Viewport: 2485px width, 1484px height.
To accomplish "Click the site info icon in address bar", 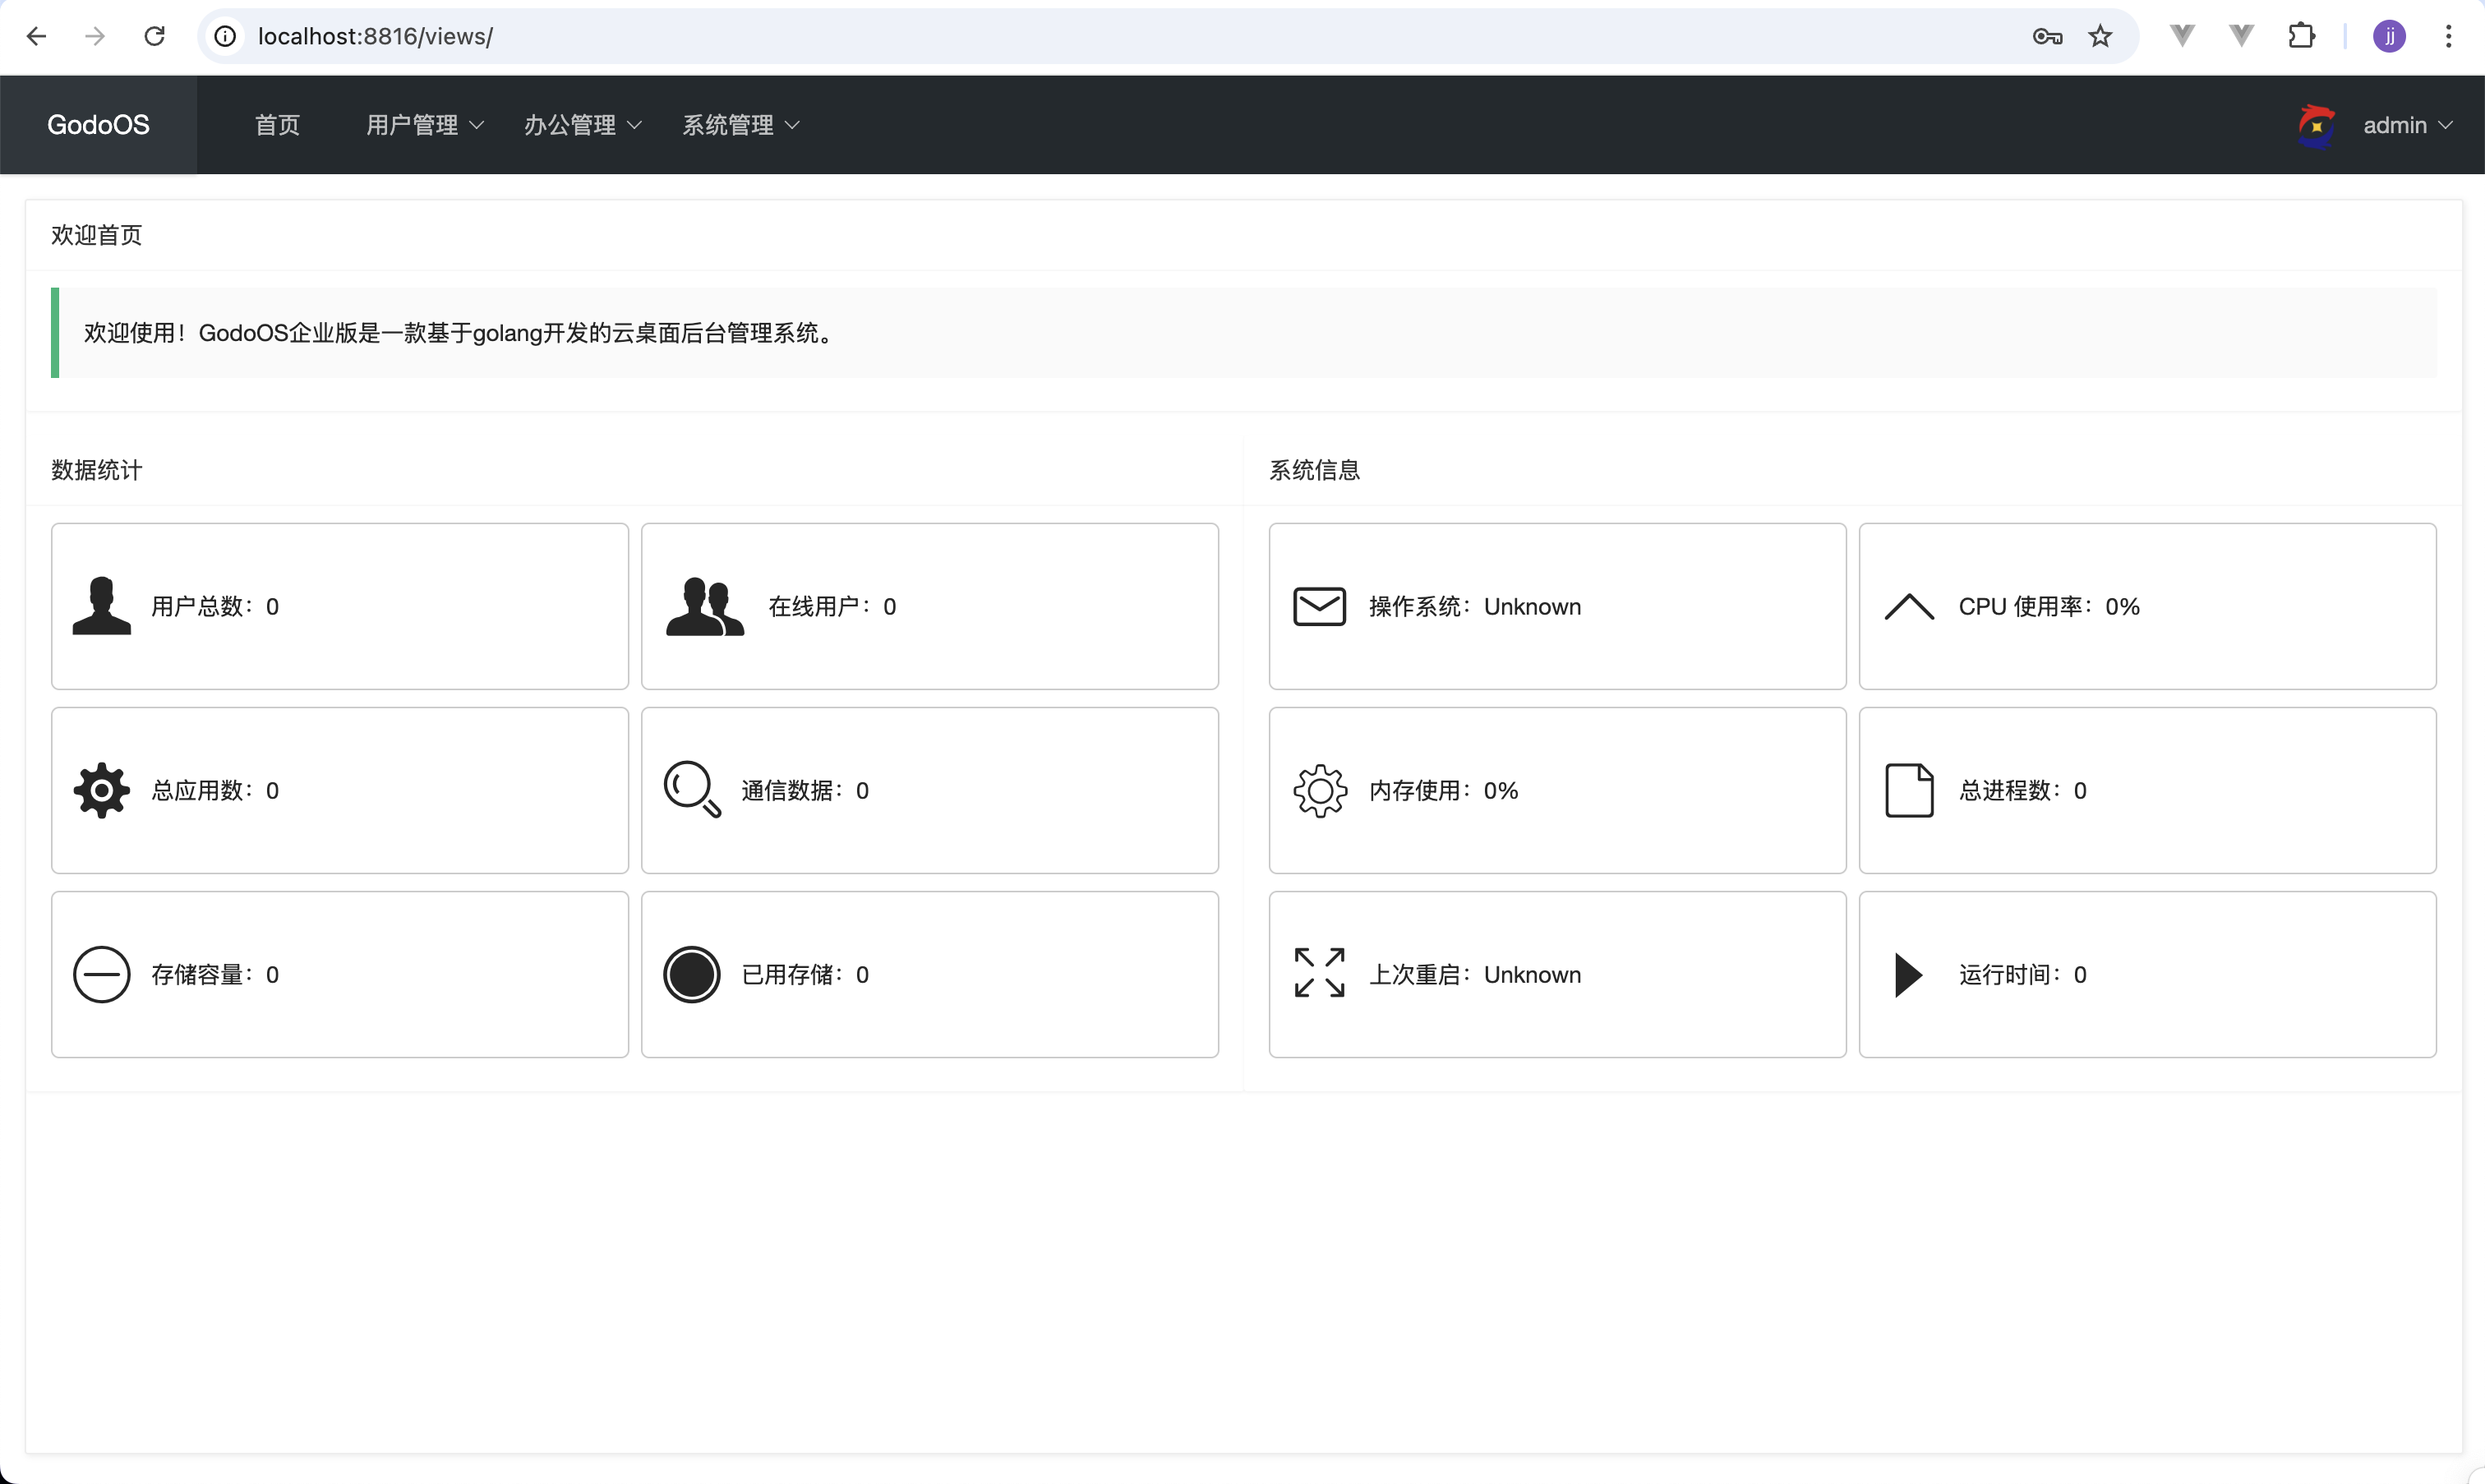I will click(x=226, y=37).
